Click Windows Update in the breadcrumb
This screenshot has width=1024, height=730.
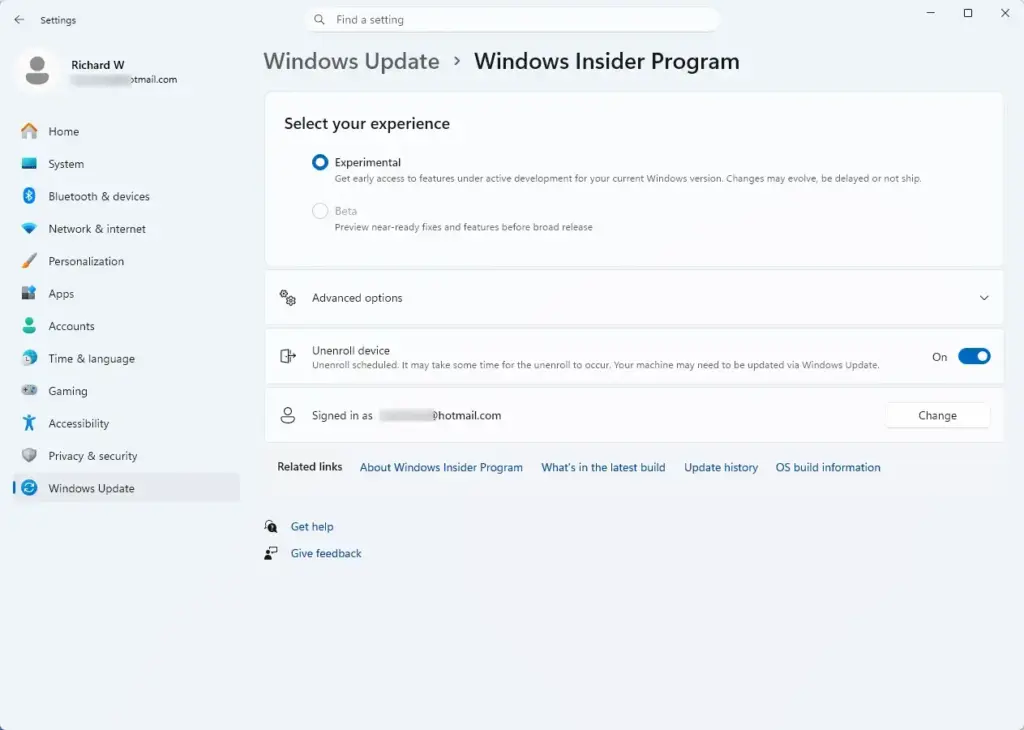pyautogui.click(x=351, y=61)
